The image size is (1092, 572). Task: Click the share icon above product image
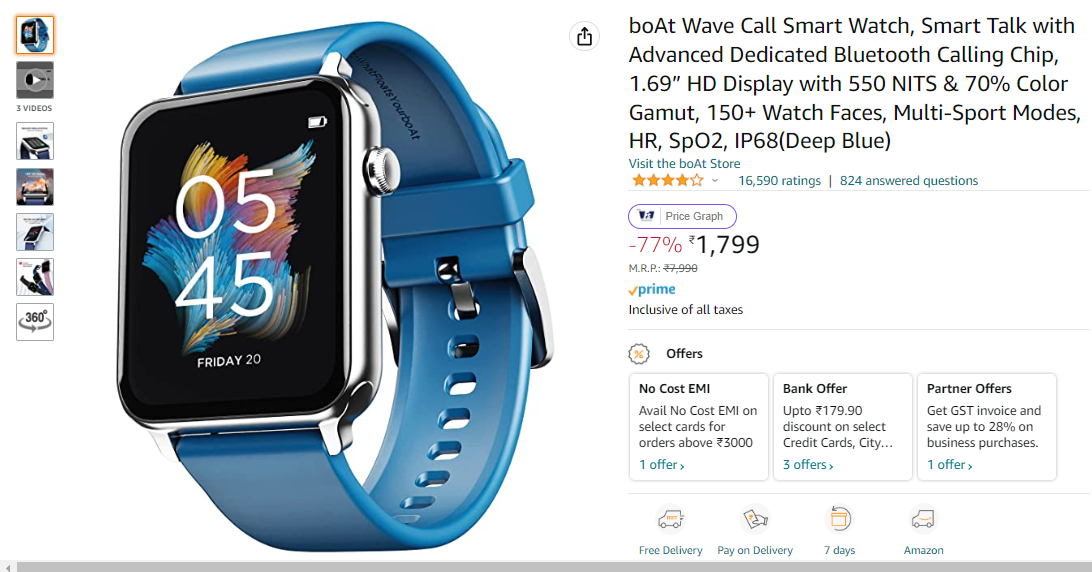tap(584, 36)
